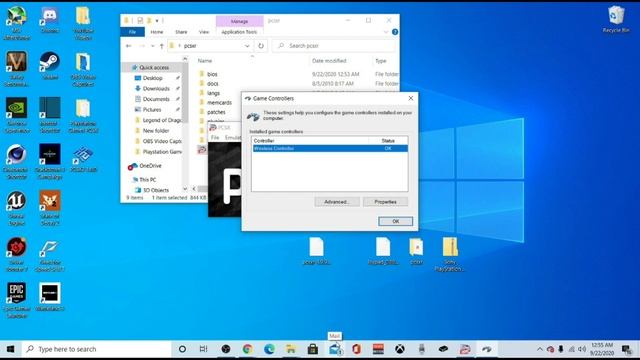The height and width of the screenshot is (360, 640).
Task: Select OneDrive in the navigation pane
Action: click(x=150, y=166)
